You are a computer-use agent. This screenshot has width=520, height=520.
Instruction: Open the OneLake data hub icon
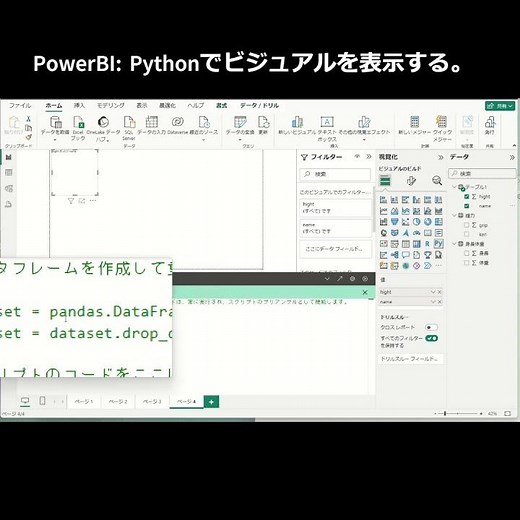click(x=103, y=122)
